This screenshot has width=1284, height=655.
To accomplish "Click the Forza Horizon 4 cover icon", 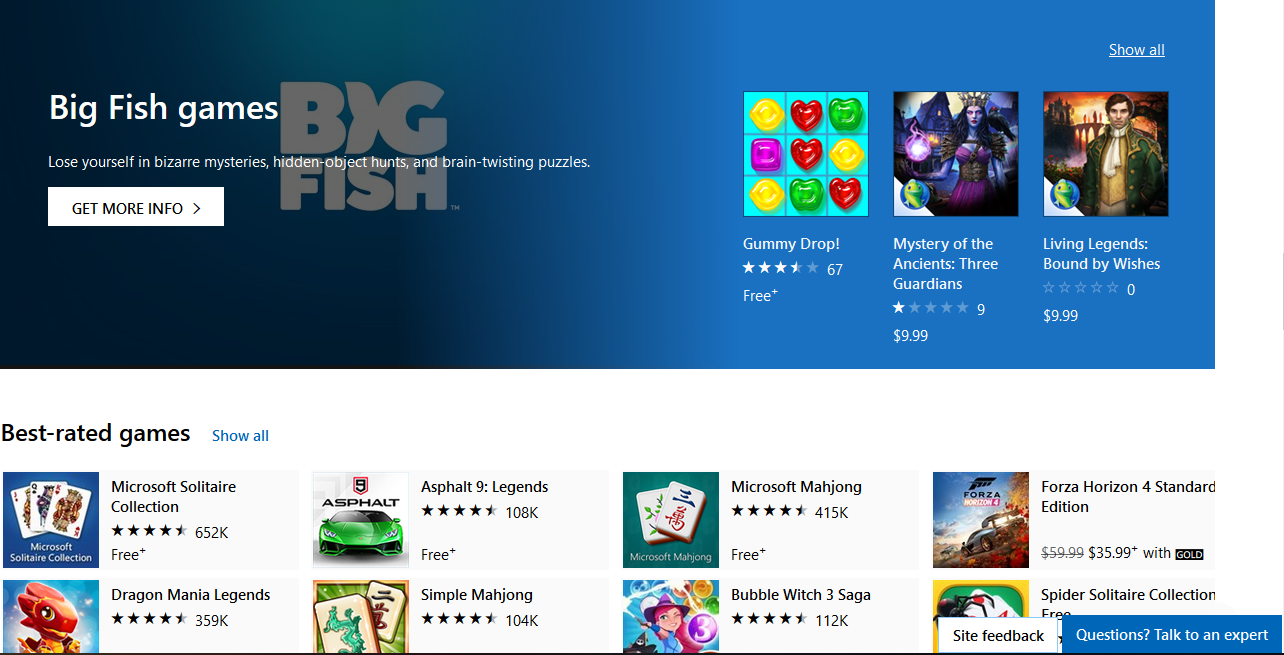I will [x=981, y=520].
